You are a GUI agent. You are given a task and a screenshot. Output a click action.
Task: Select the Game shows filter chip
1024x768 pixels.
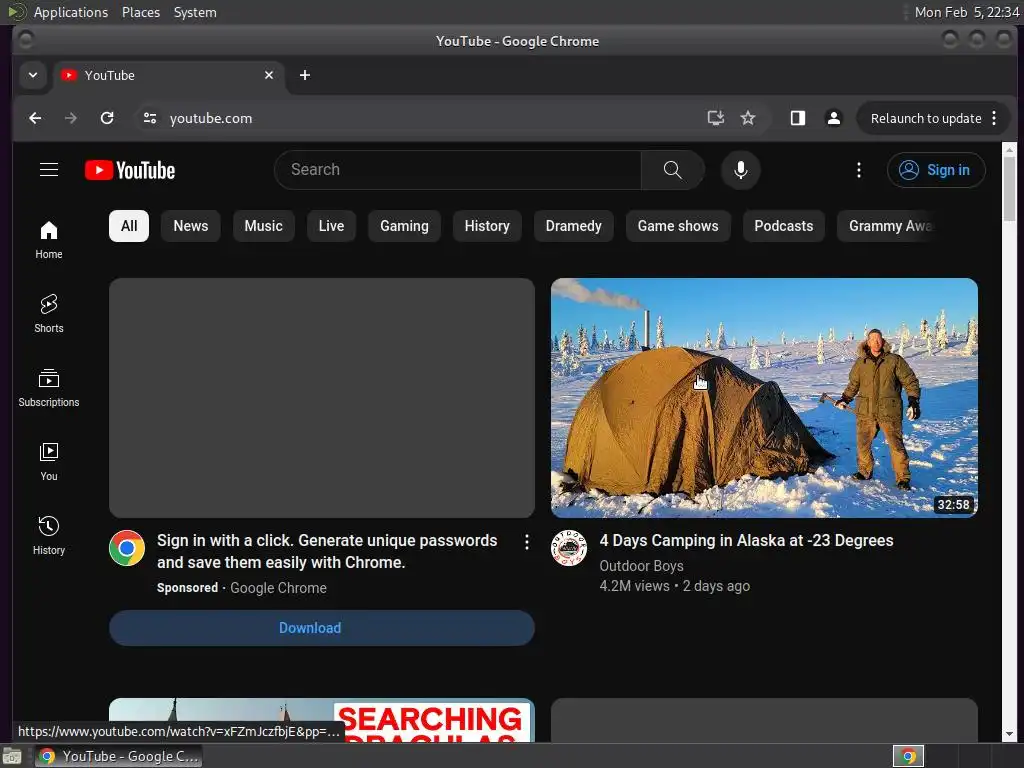click(678, 226)
